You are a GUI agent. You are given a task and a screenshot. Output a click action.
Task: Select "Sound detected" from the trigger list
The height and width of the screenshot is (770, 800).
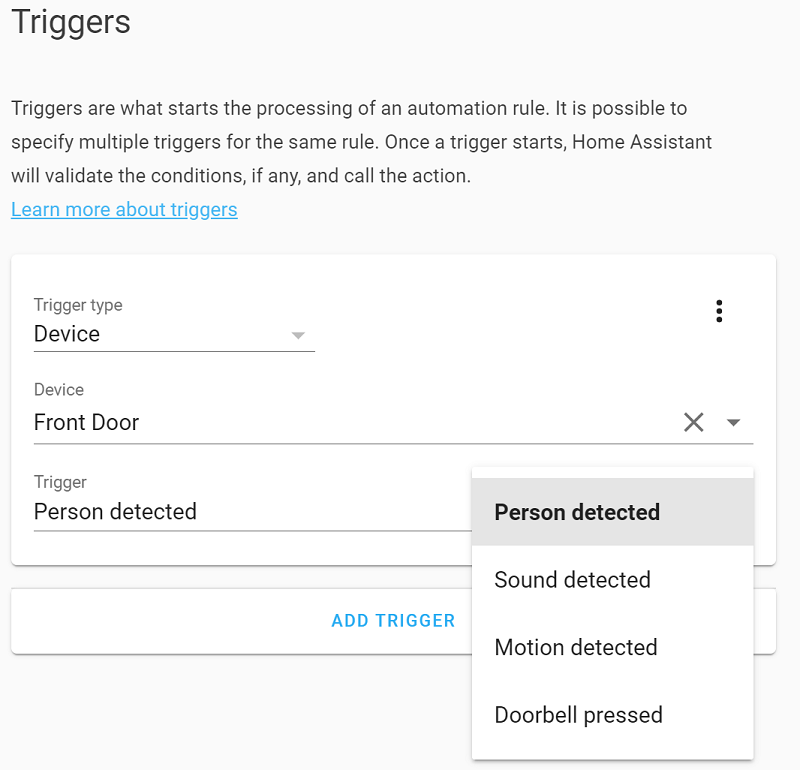[572, 579]
